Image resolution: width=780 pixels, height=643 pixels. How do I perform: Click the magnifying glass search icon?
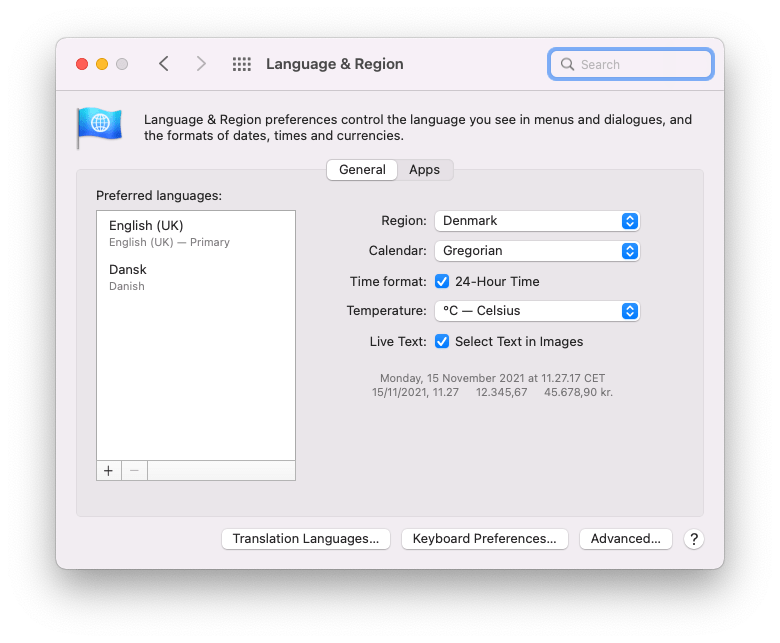pos(567,64)
